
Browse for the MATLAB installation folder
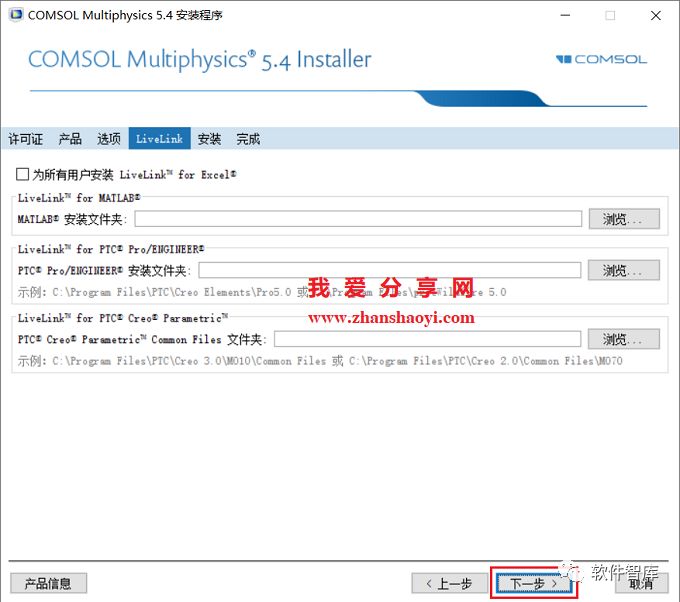click(x=624, y=219)
